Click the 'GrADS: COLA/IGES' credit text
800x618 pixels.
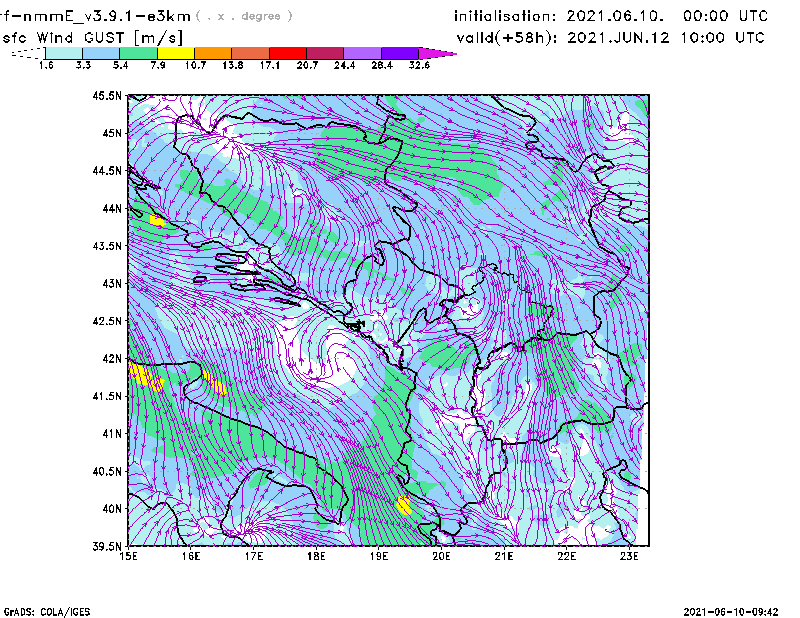47,612
